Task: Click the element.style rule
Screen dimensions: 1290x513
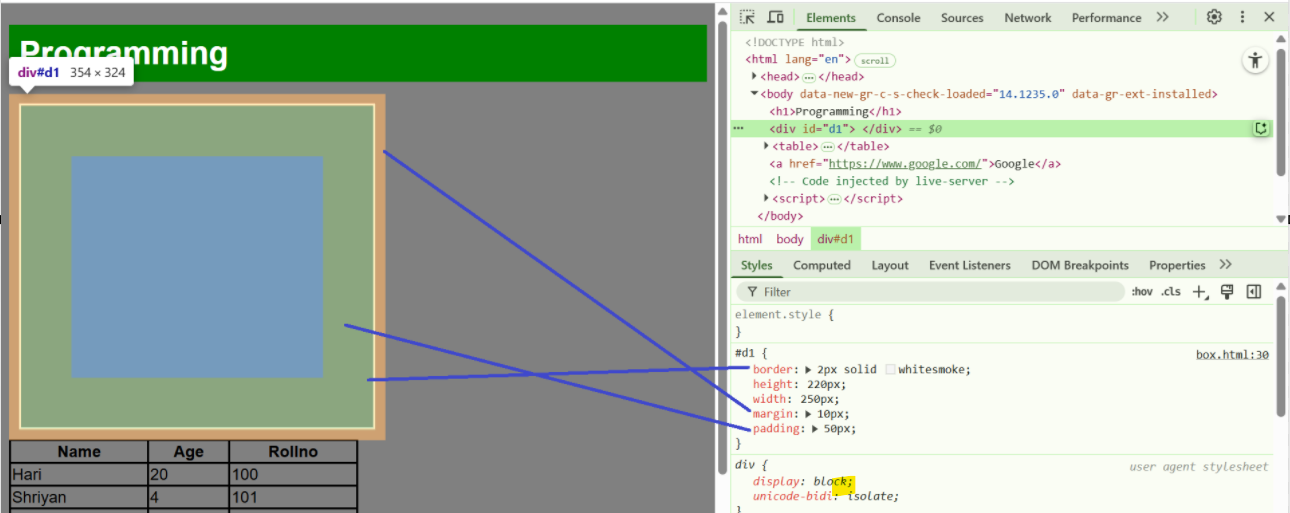Action: [784, 315]
